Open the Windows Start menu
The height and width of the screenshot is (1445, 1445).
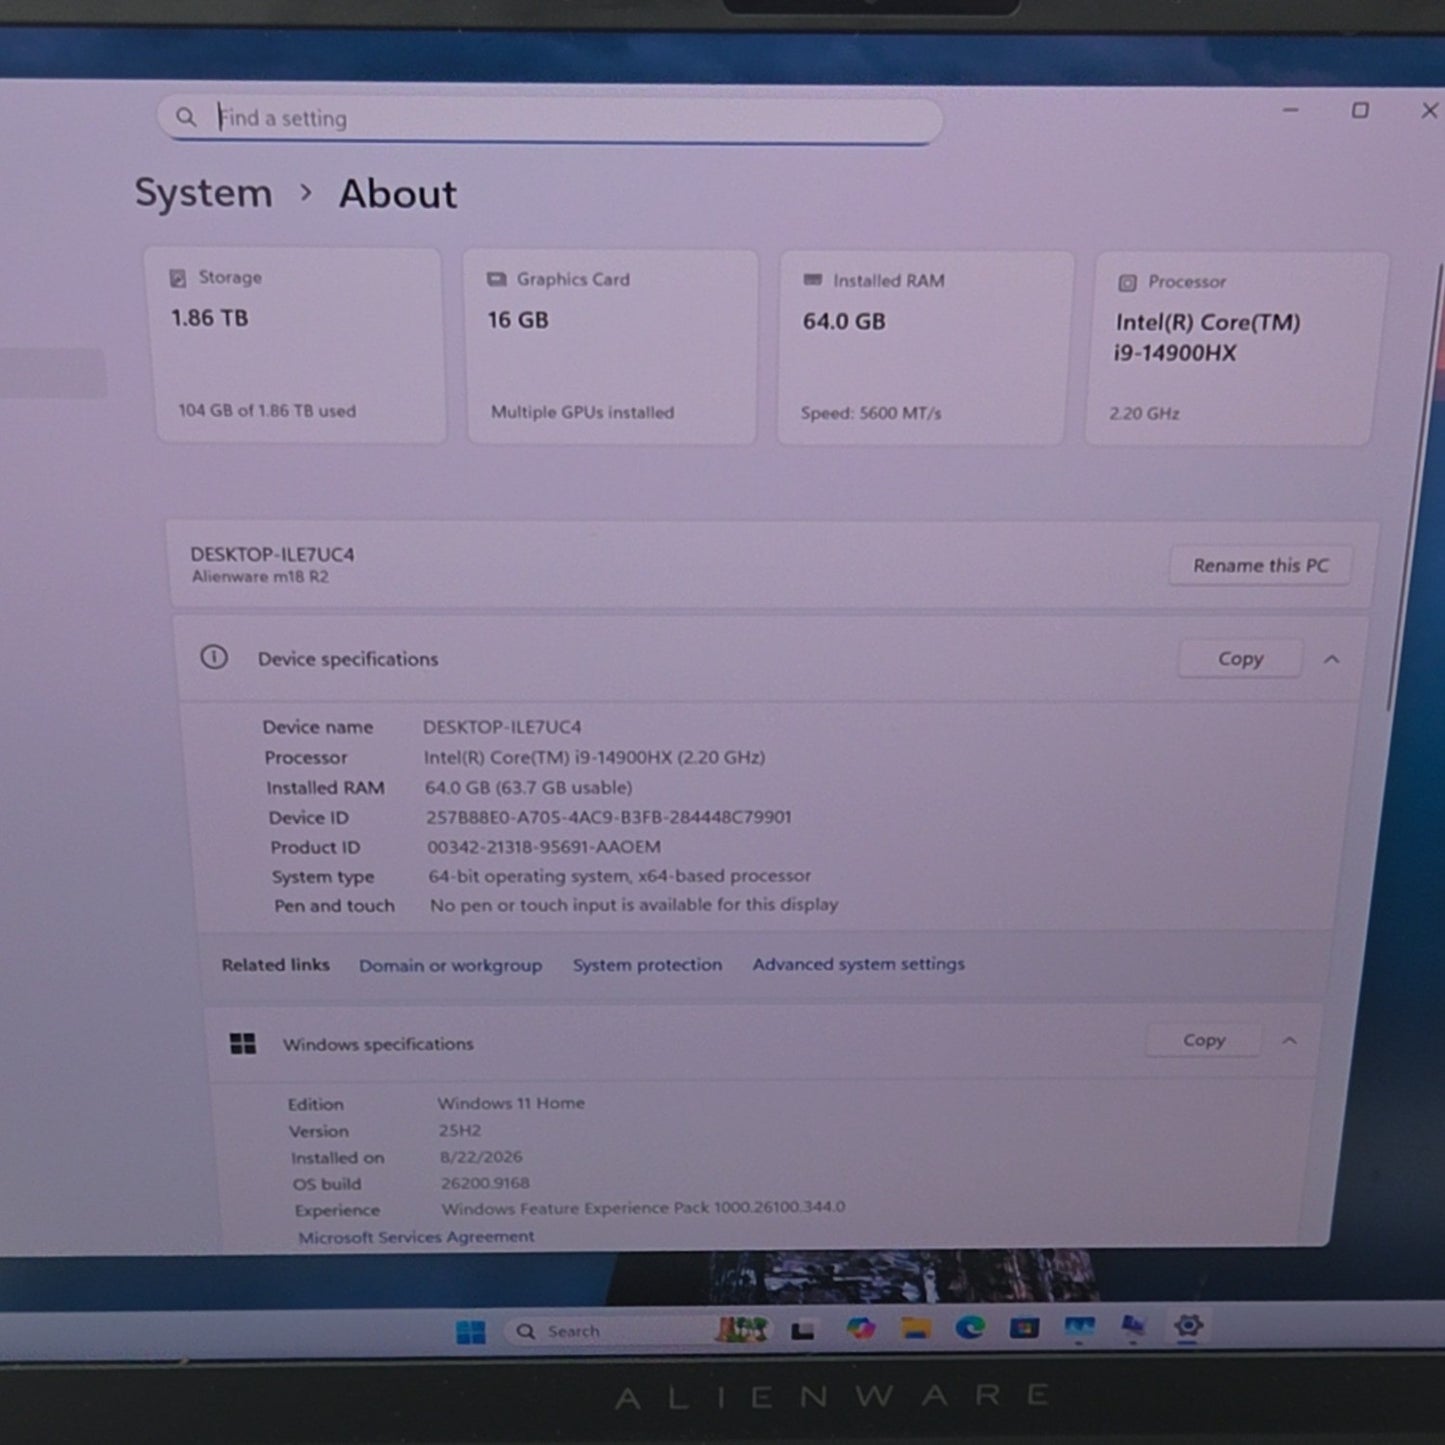point(470,1332)
